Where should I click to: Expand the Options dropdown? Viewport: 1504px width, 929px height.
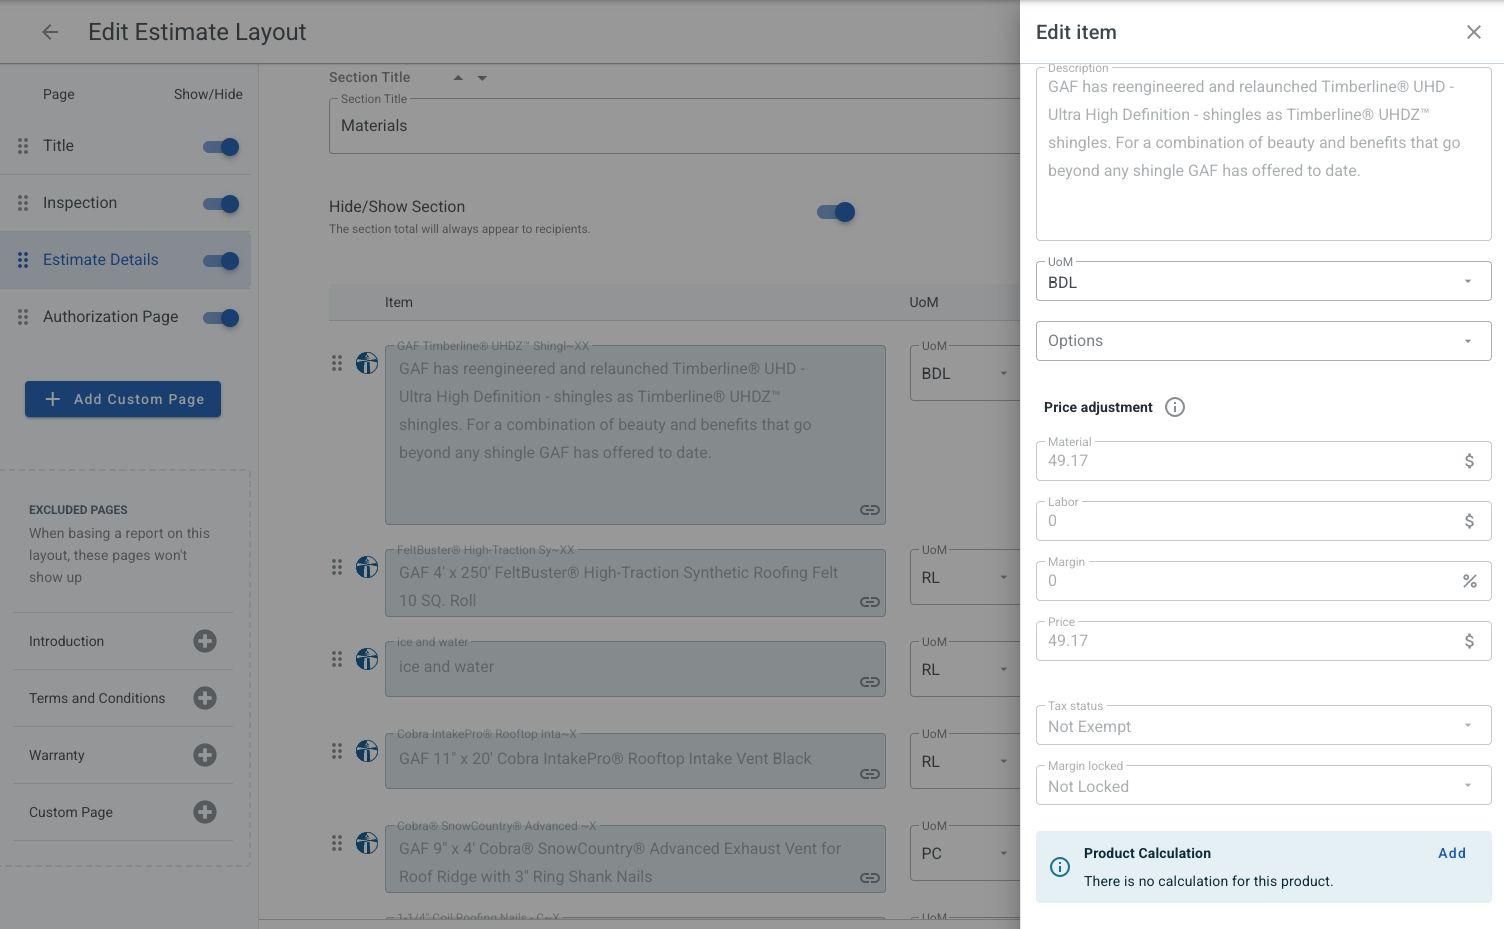1263,341
